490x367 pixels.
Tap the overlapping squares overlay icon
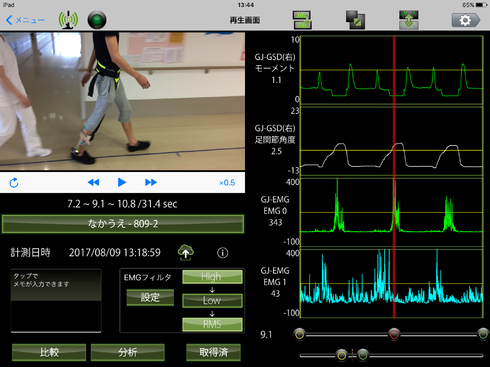coord(355,20)
